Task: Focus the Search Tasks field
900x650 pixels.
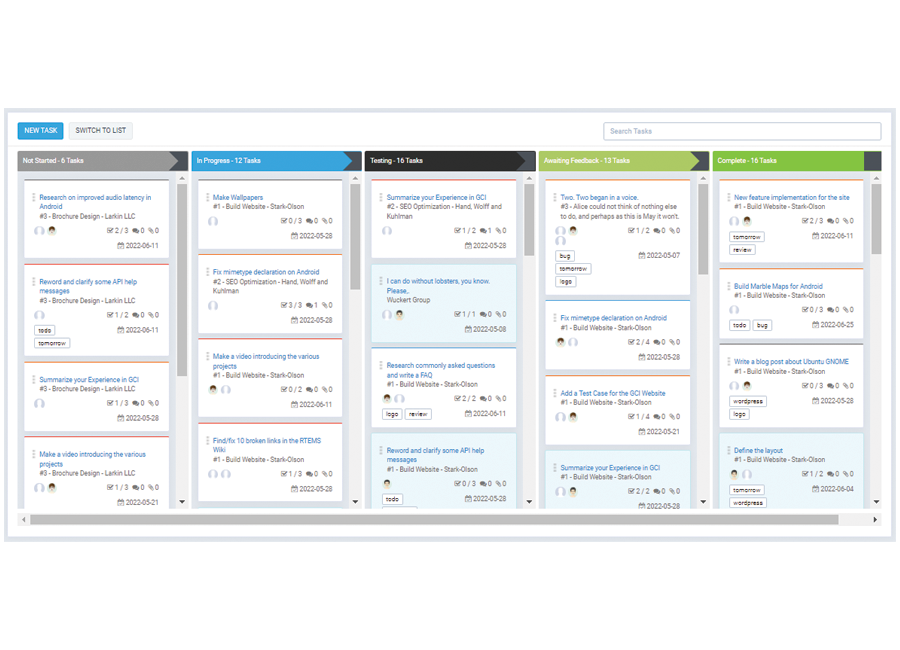Action: [x=741, y=131]
